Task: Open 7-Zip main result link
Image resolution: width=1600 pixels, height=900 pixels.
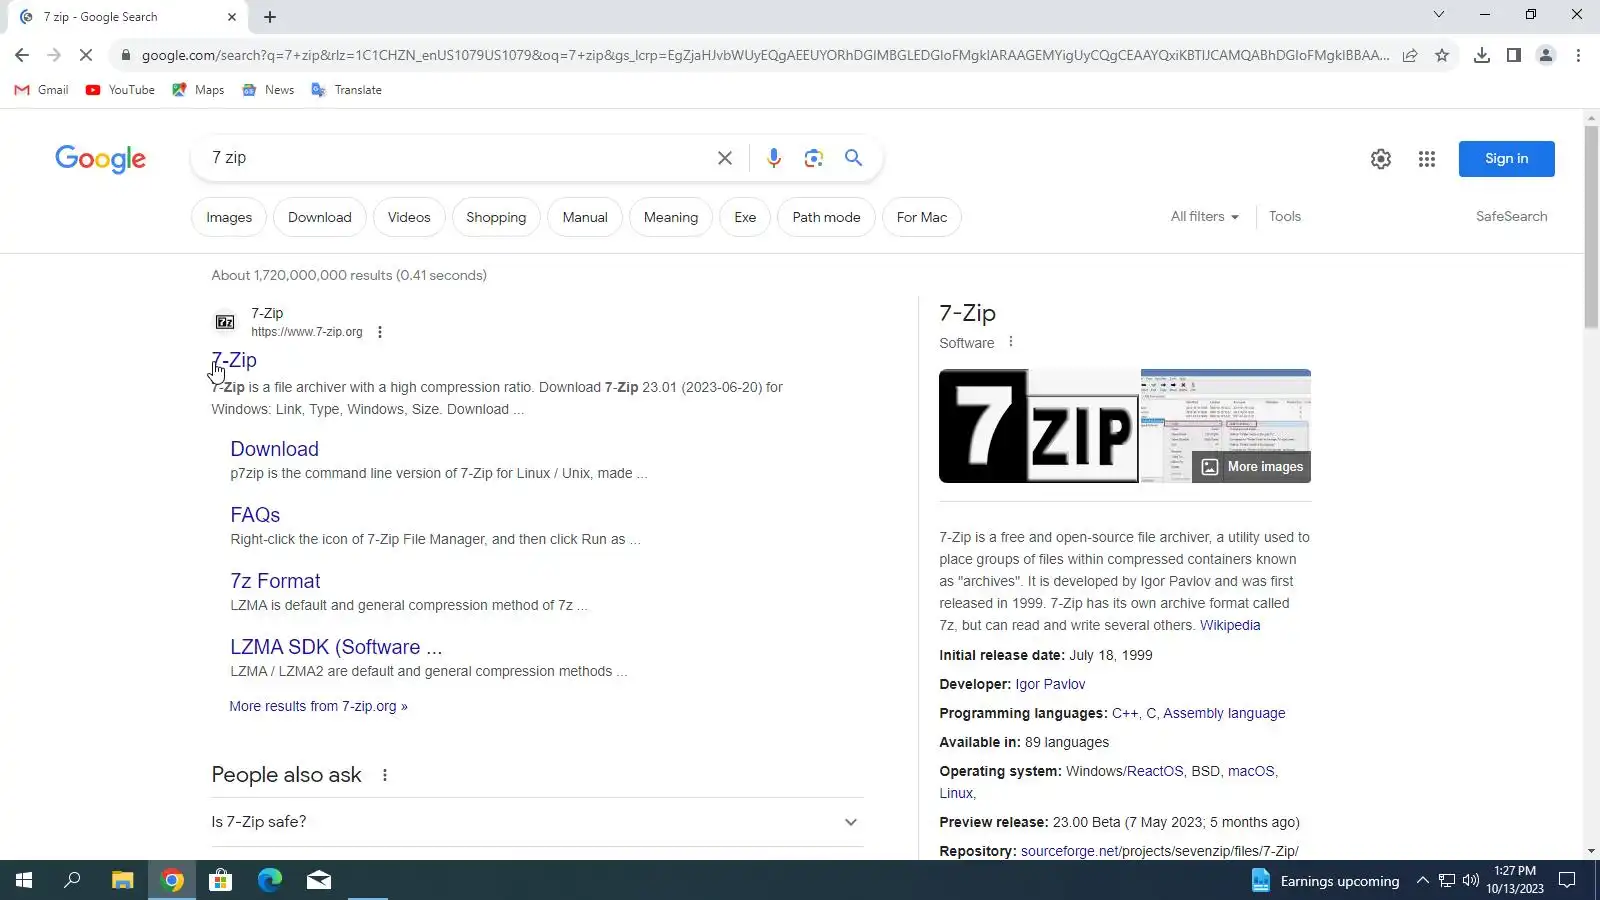Action: (234, 360)
